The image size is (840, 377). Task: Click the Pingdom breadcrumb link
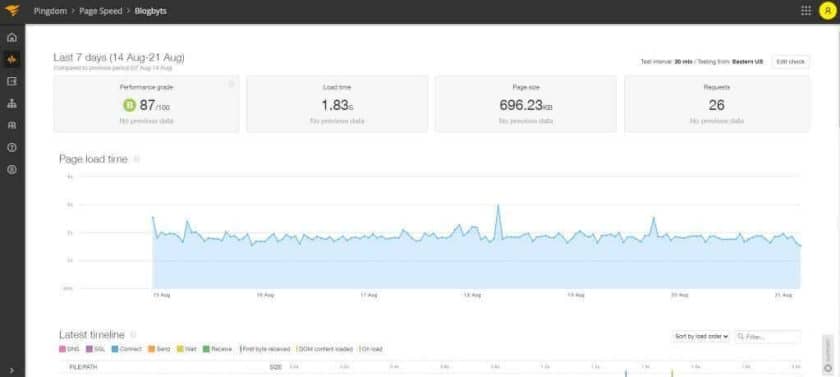tap(50, 11)
